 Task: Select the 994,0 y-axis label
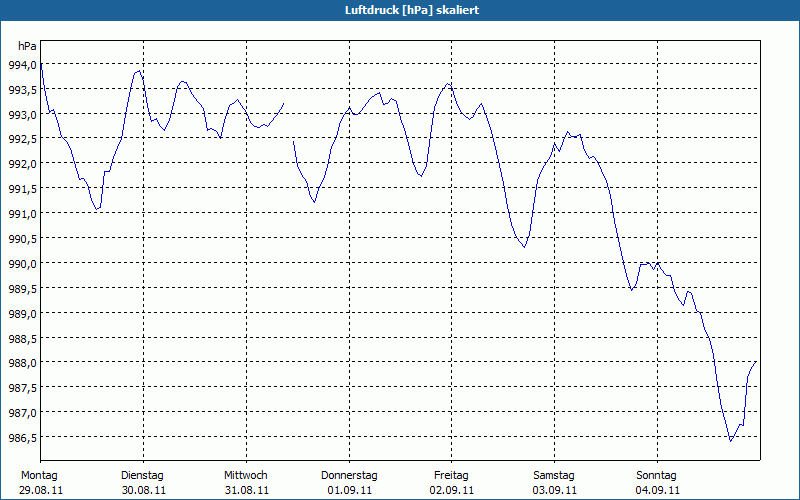coord(22,65)
